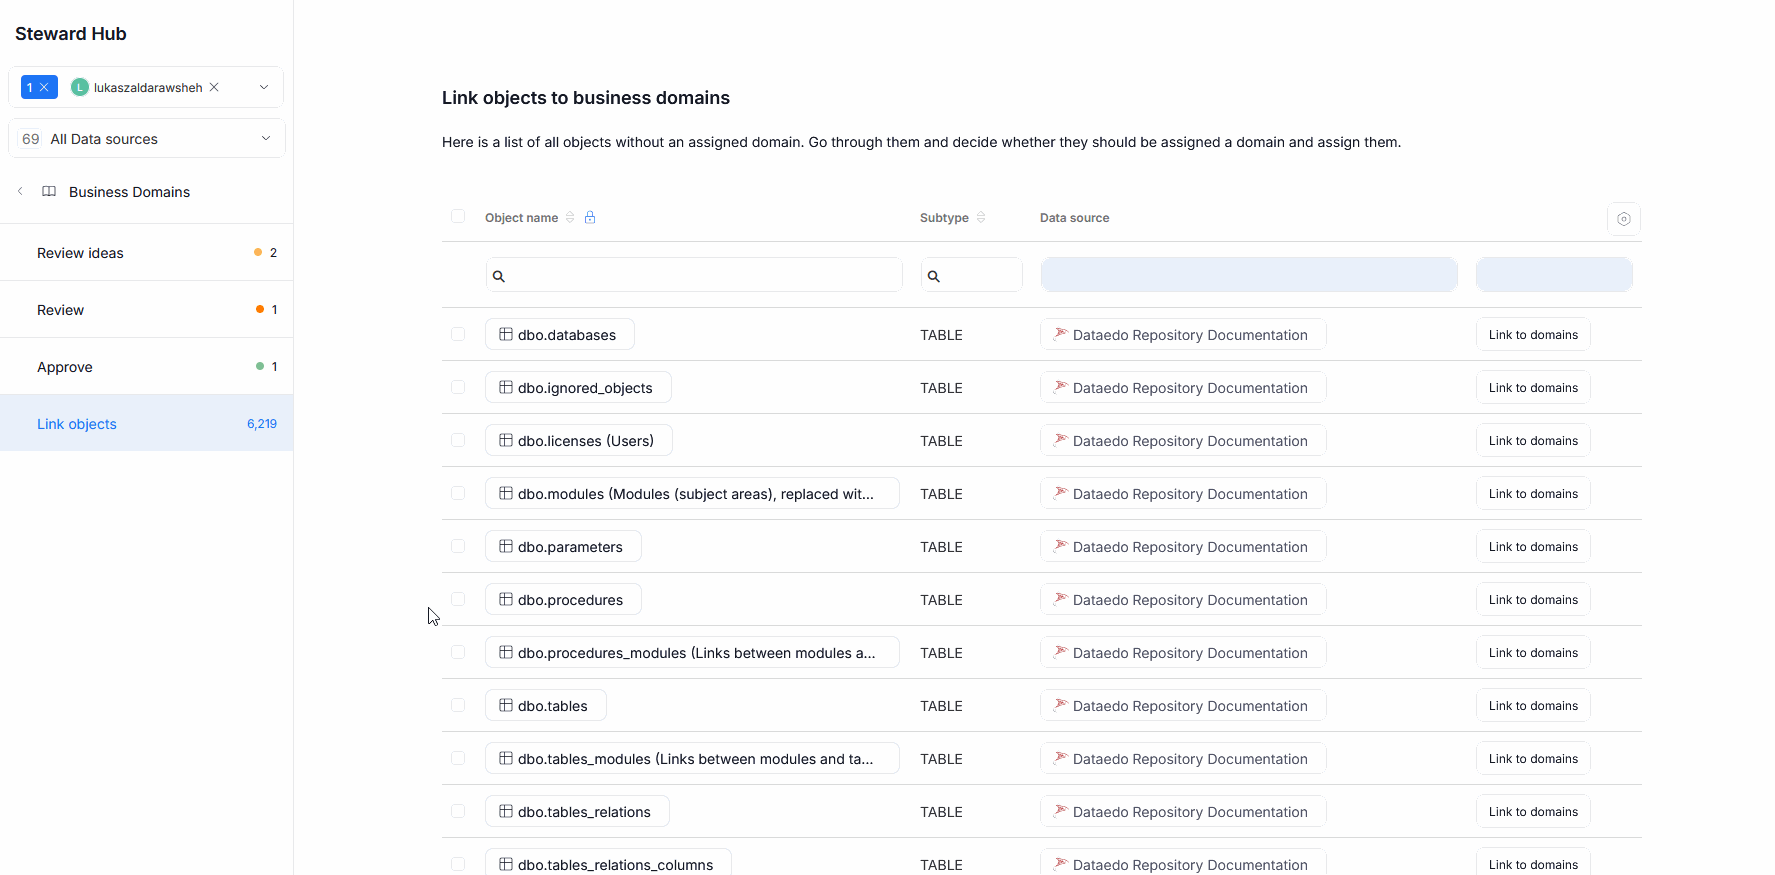The width and height of the screenshot is (1775, 875).
Task: Link dbo.tables_modules to domains
Action: click(1533, 759)
